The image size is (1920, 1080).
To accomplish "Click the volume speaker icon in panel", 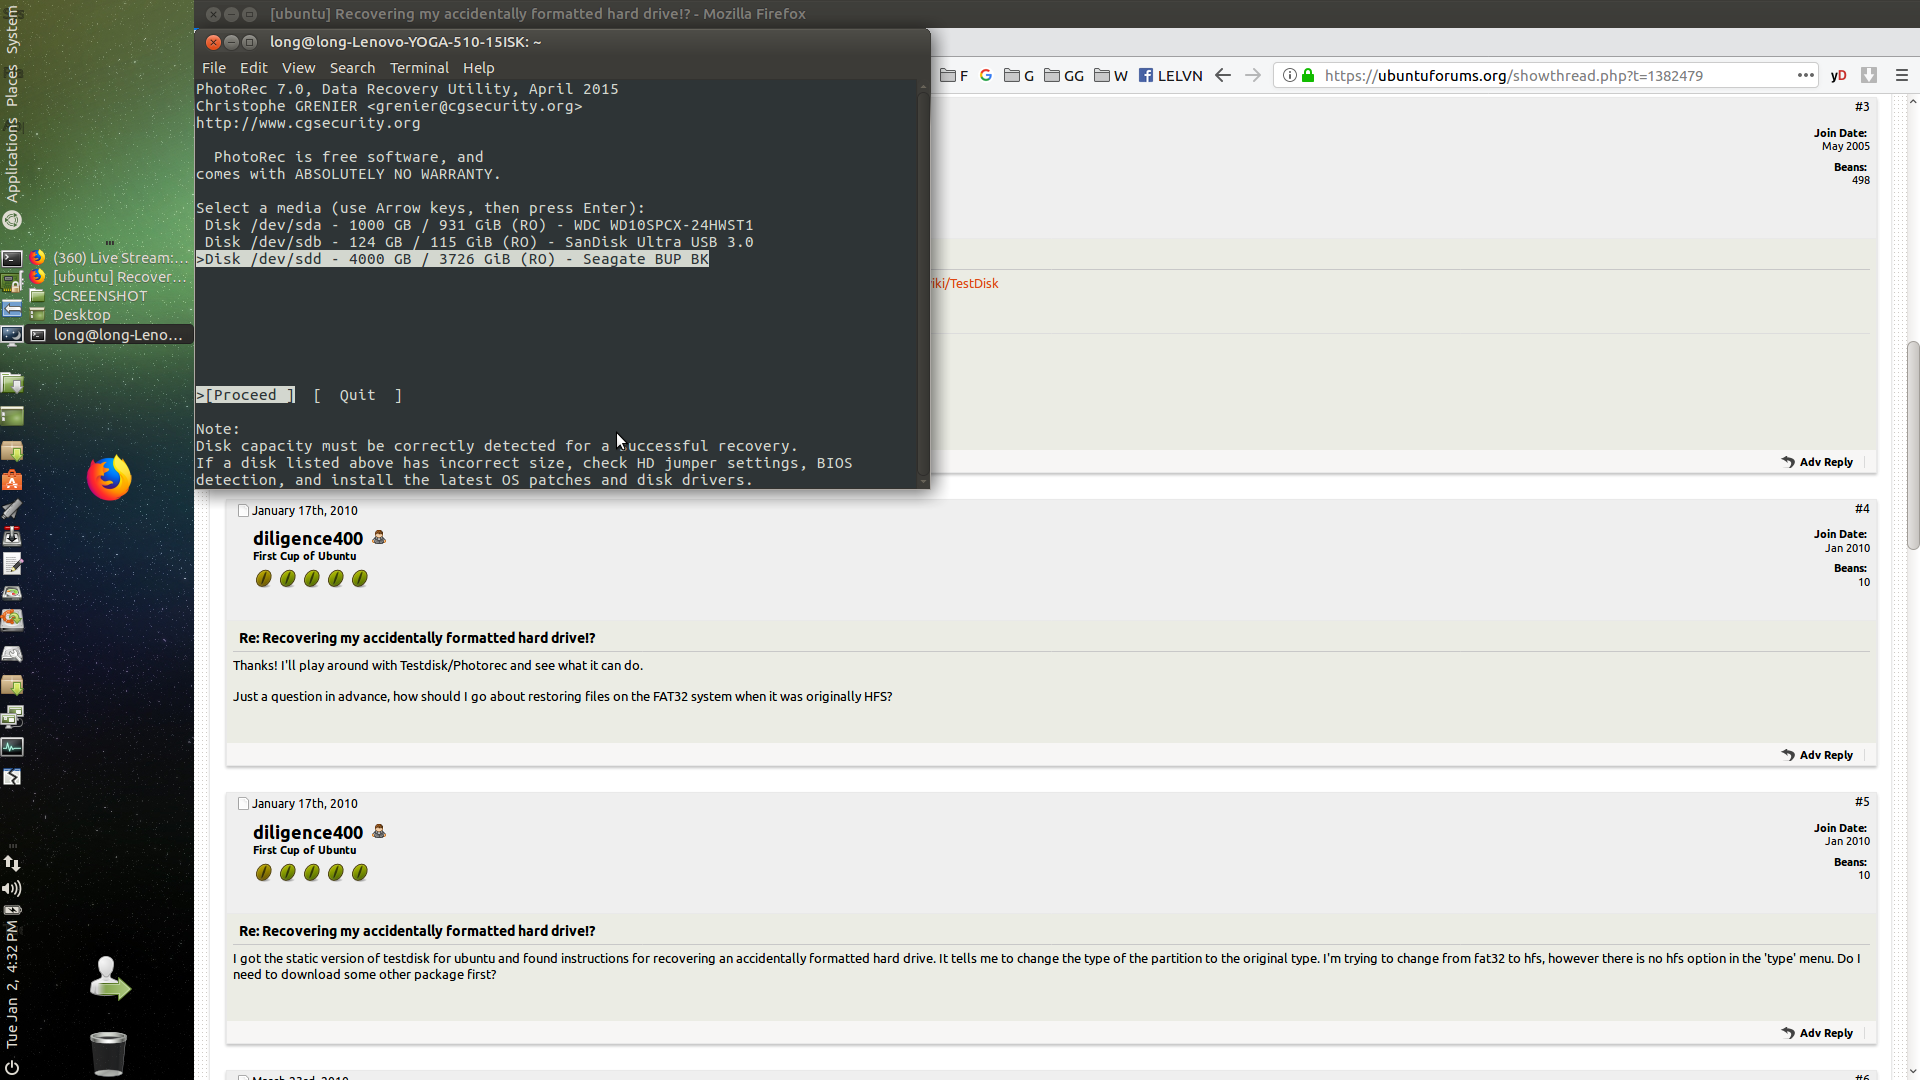I will (x=12, y=889).
